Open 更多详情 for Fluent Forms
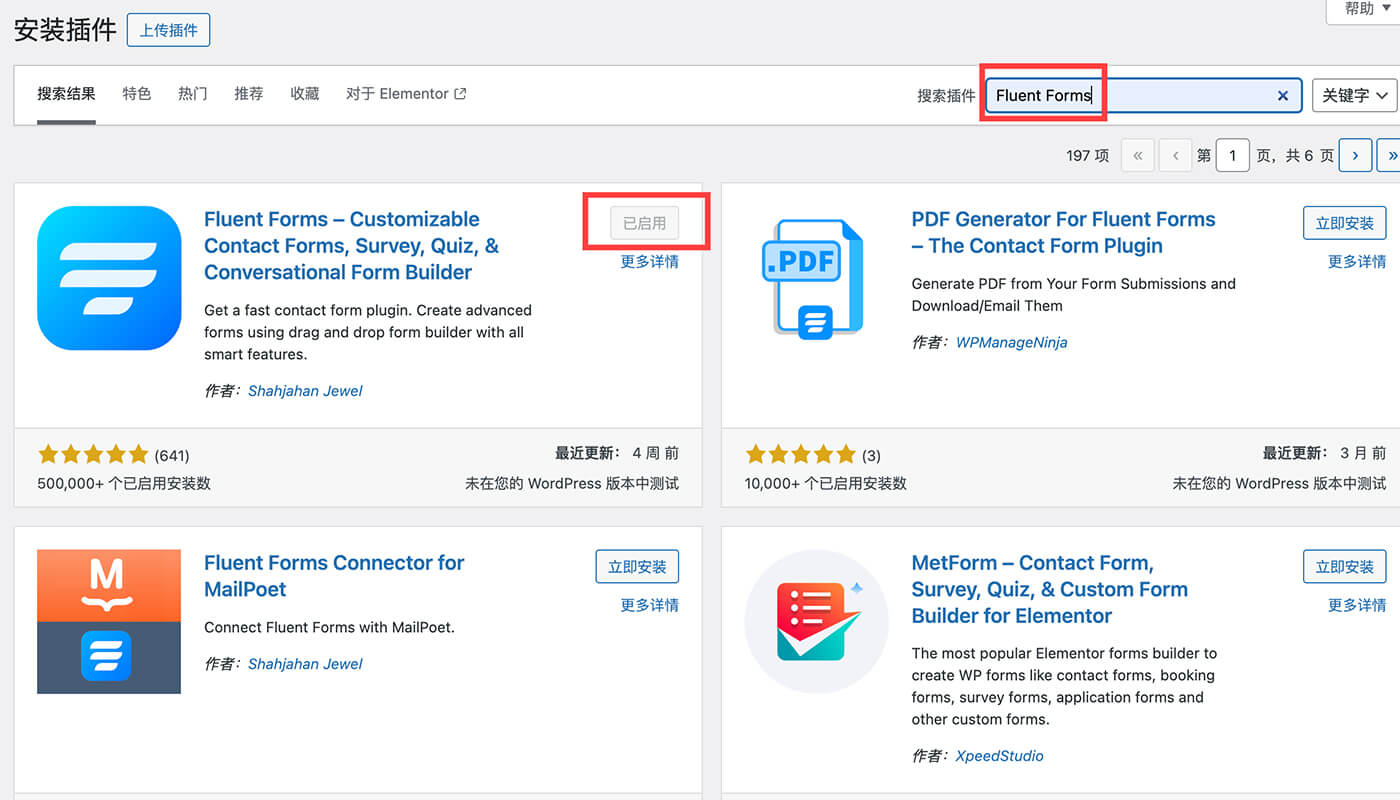 pyautogui.click(x=649, y=262)
